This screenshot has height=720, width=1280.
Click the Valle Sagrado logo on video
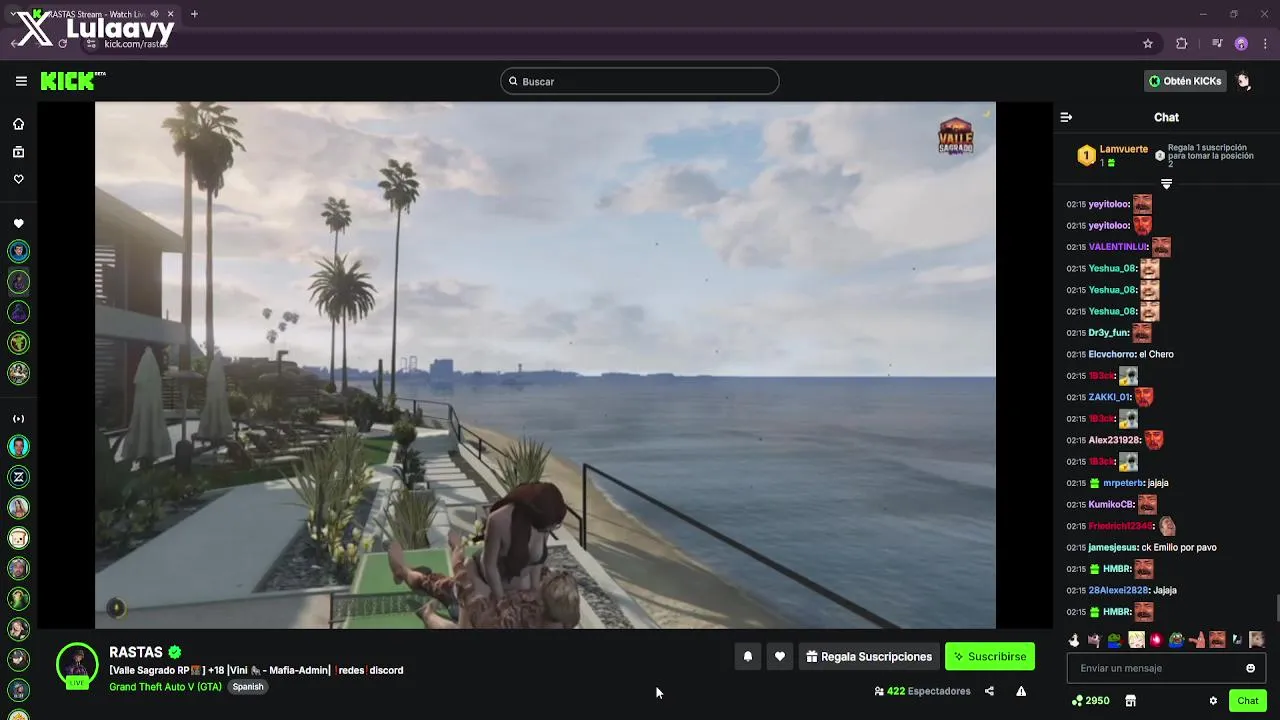955,136
